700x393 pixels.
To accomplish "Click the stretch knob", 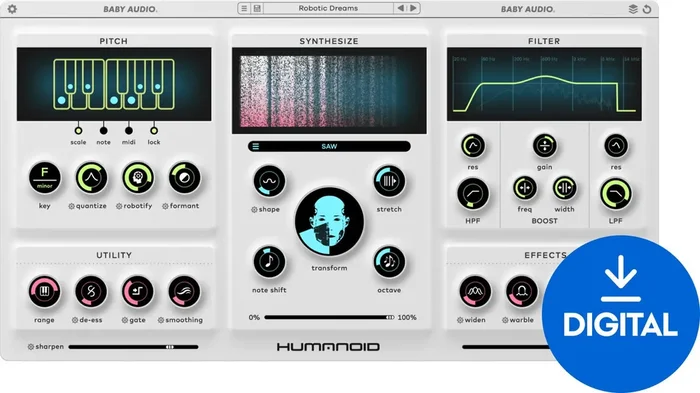I will tap(389, 181).
